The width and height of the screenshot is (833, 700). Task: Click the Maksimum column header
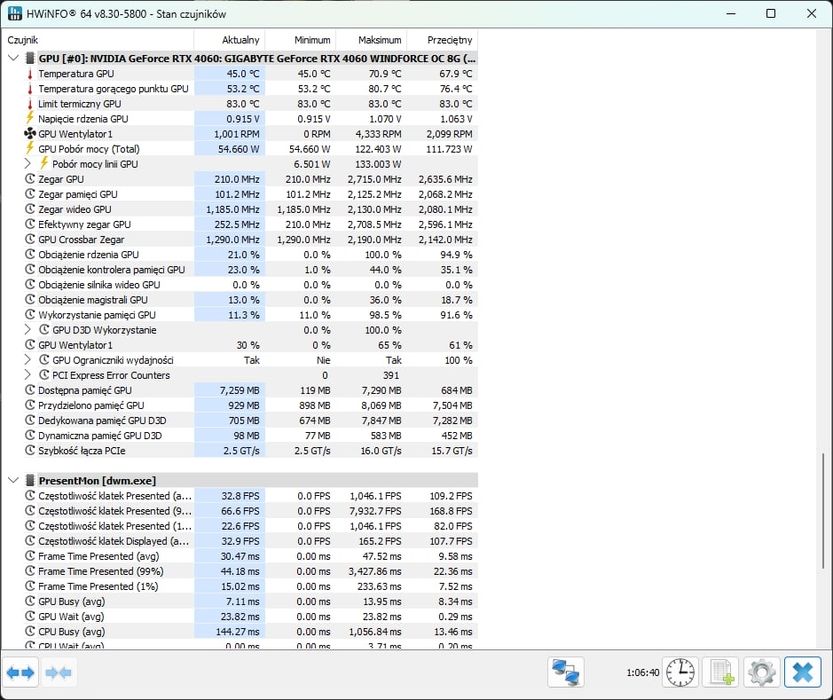tap(371, 40)
